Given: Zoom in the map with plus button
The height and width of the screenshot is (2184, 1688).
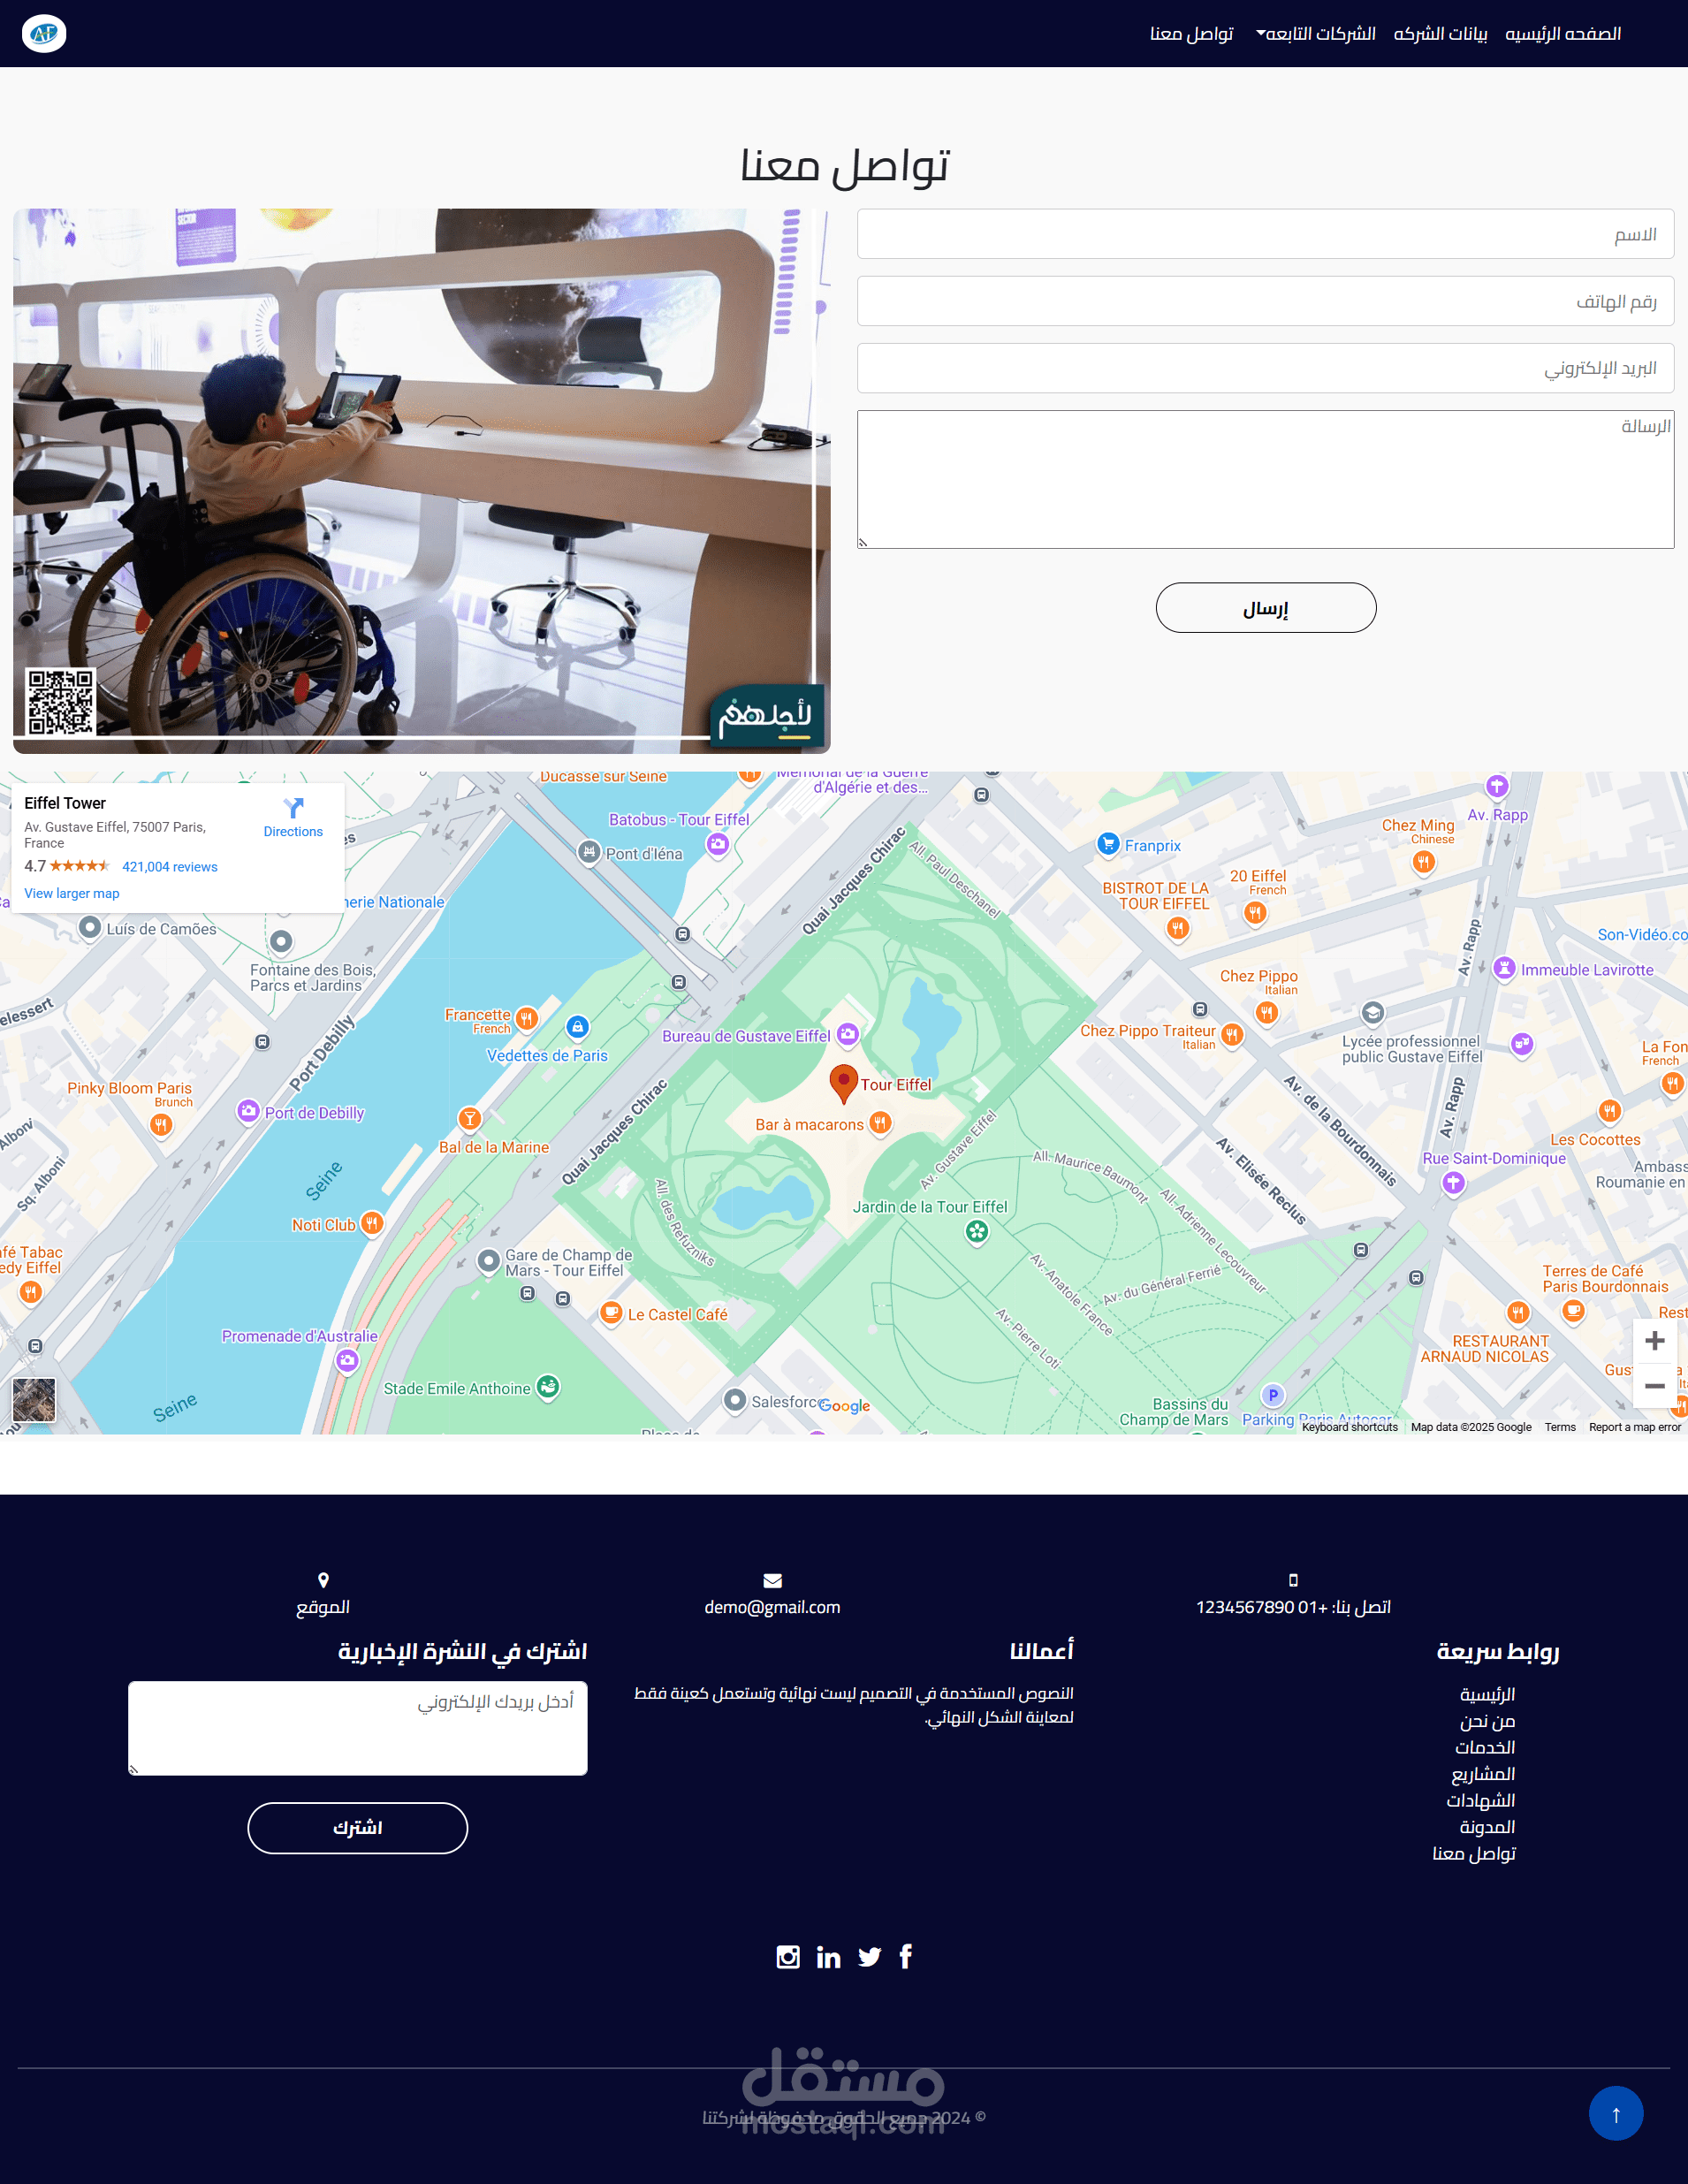Looking at the screenshot, I should 1655,1341.
